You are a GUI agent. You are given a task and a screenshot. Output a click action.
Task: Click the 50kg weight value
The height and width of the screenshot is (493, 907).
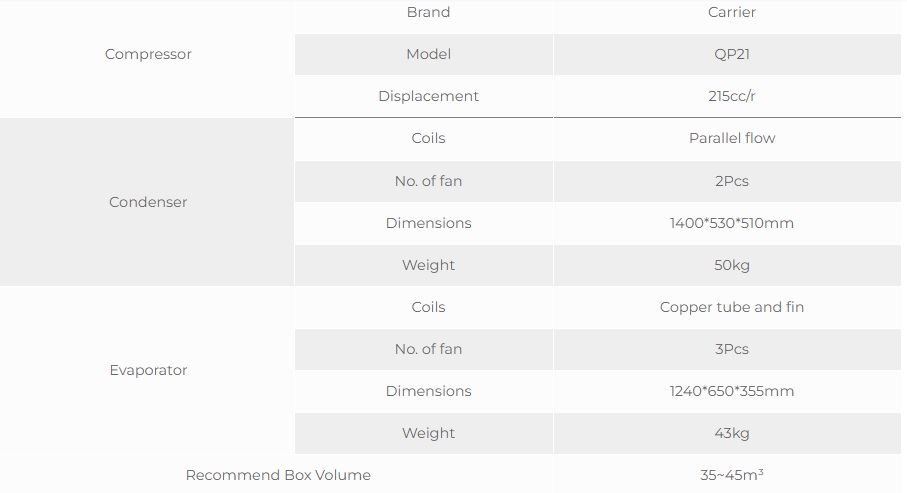click(x=731, y=265)
